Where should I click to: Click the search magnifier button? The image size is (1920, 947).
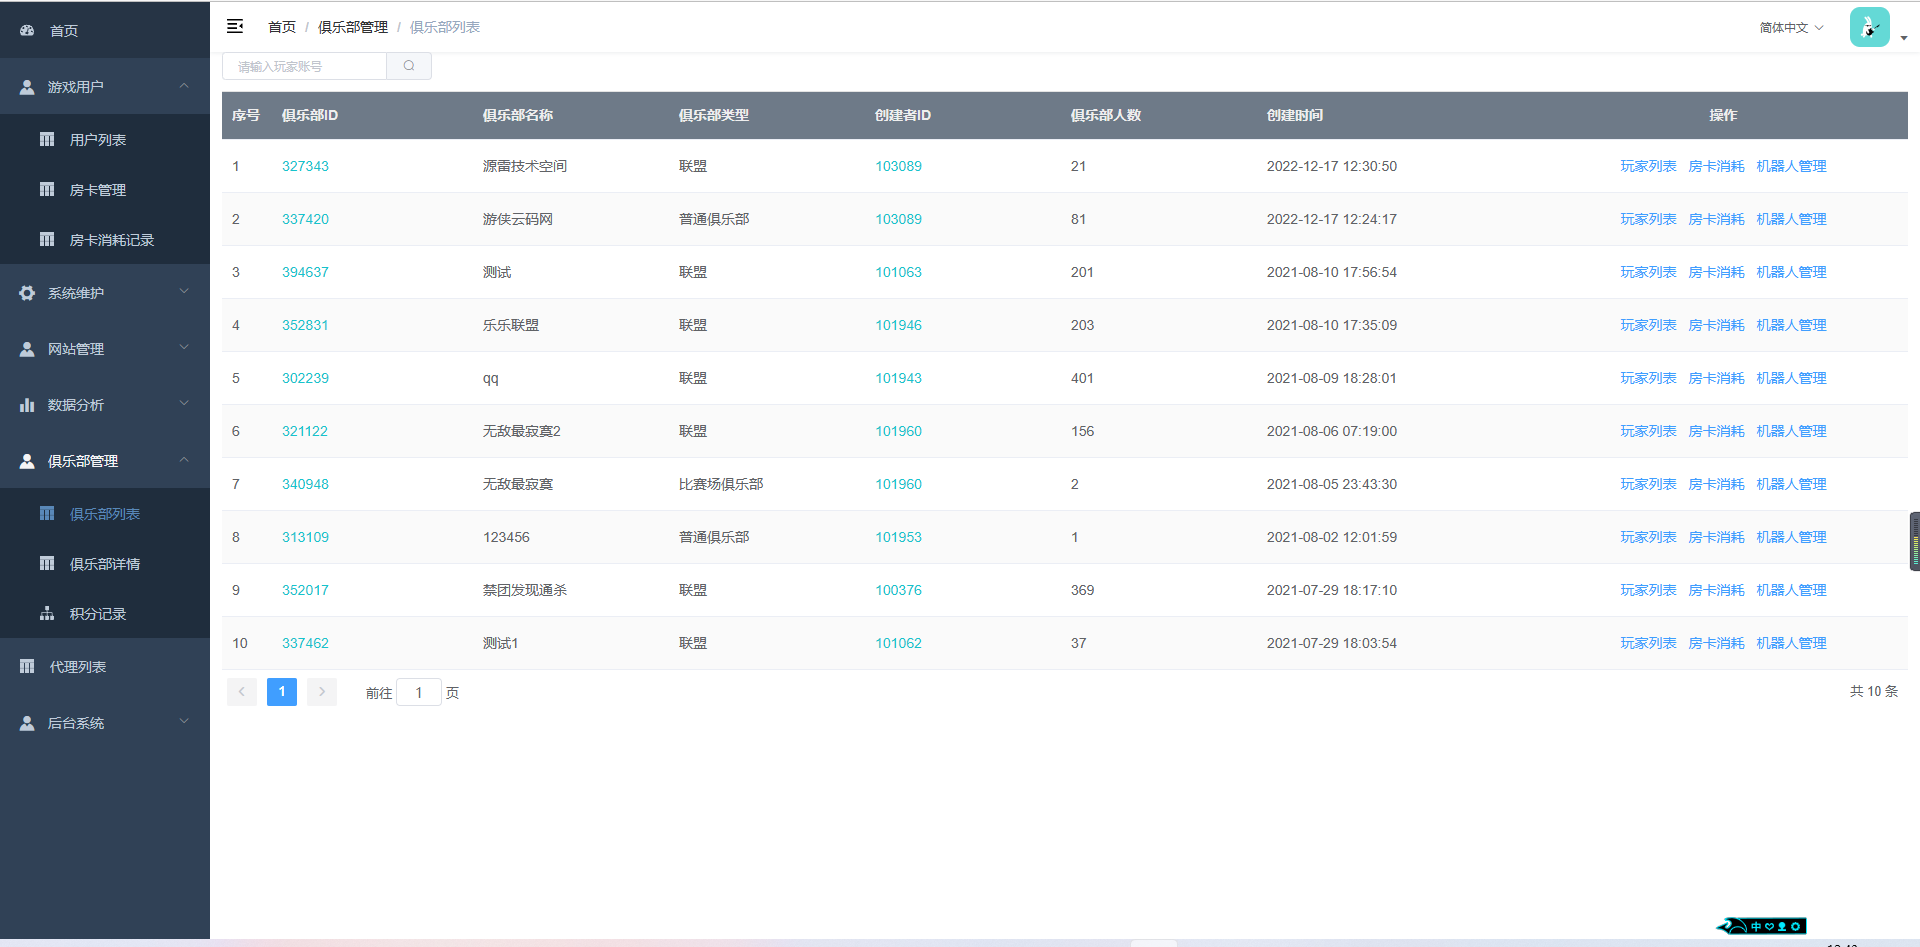click(x=409, y=66)
